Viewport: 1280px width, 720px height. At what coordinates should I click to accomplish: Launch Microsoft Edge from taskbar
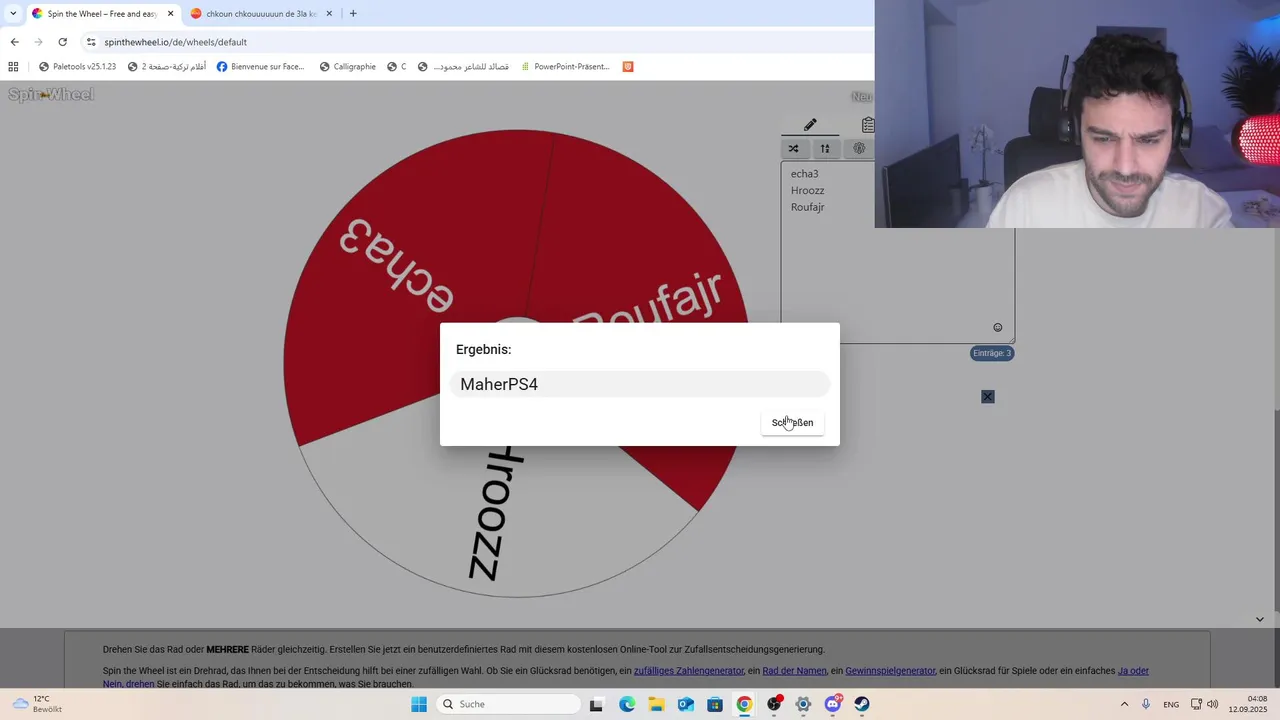click(627, 704)
